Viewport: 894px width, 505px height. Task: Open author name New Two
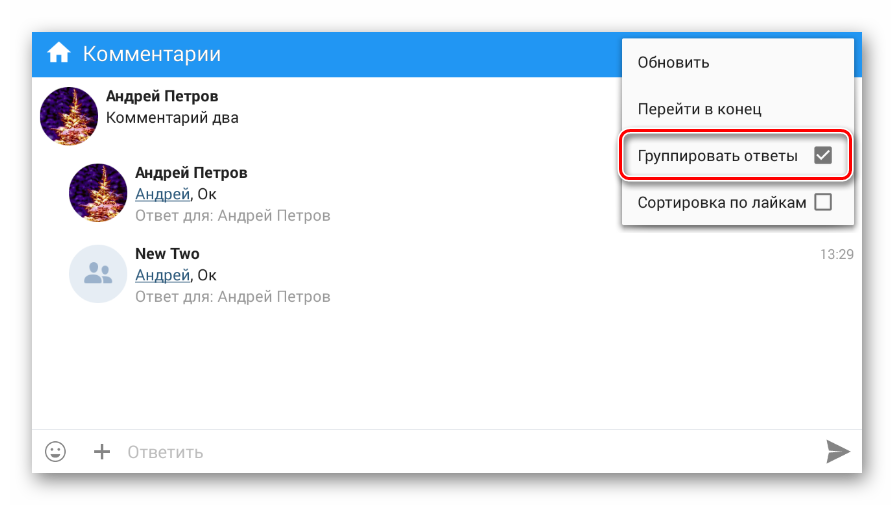[167, 254]
